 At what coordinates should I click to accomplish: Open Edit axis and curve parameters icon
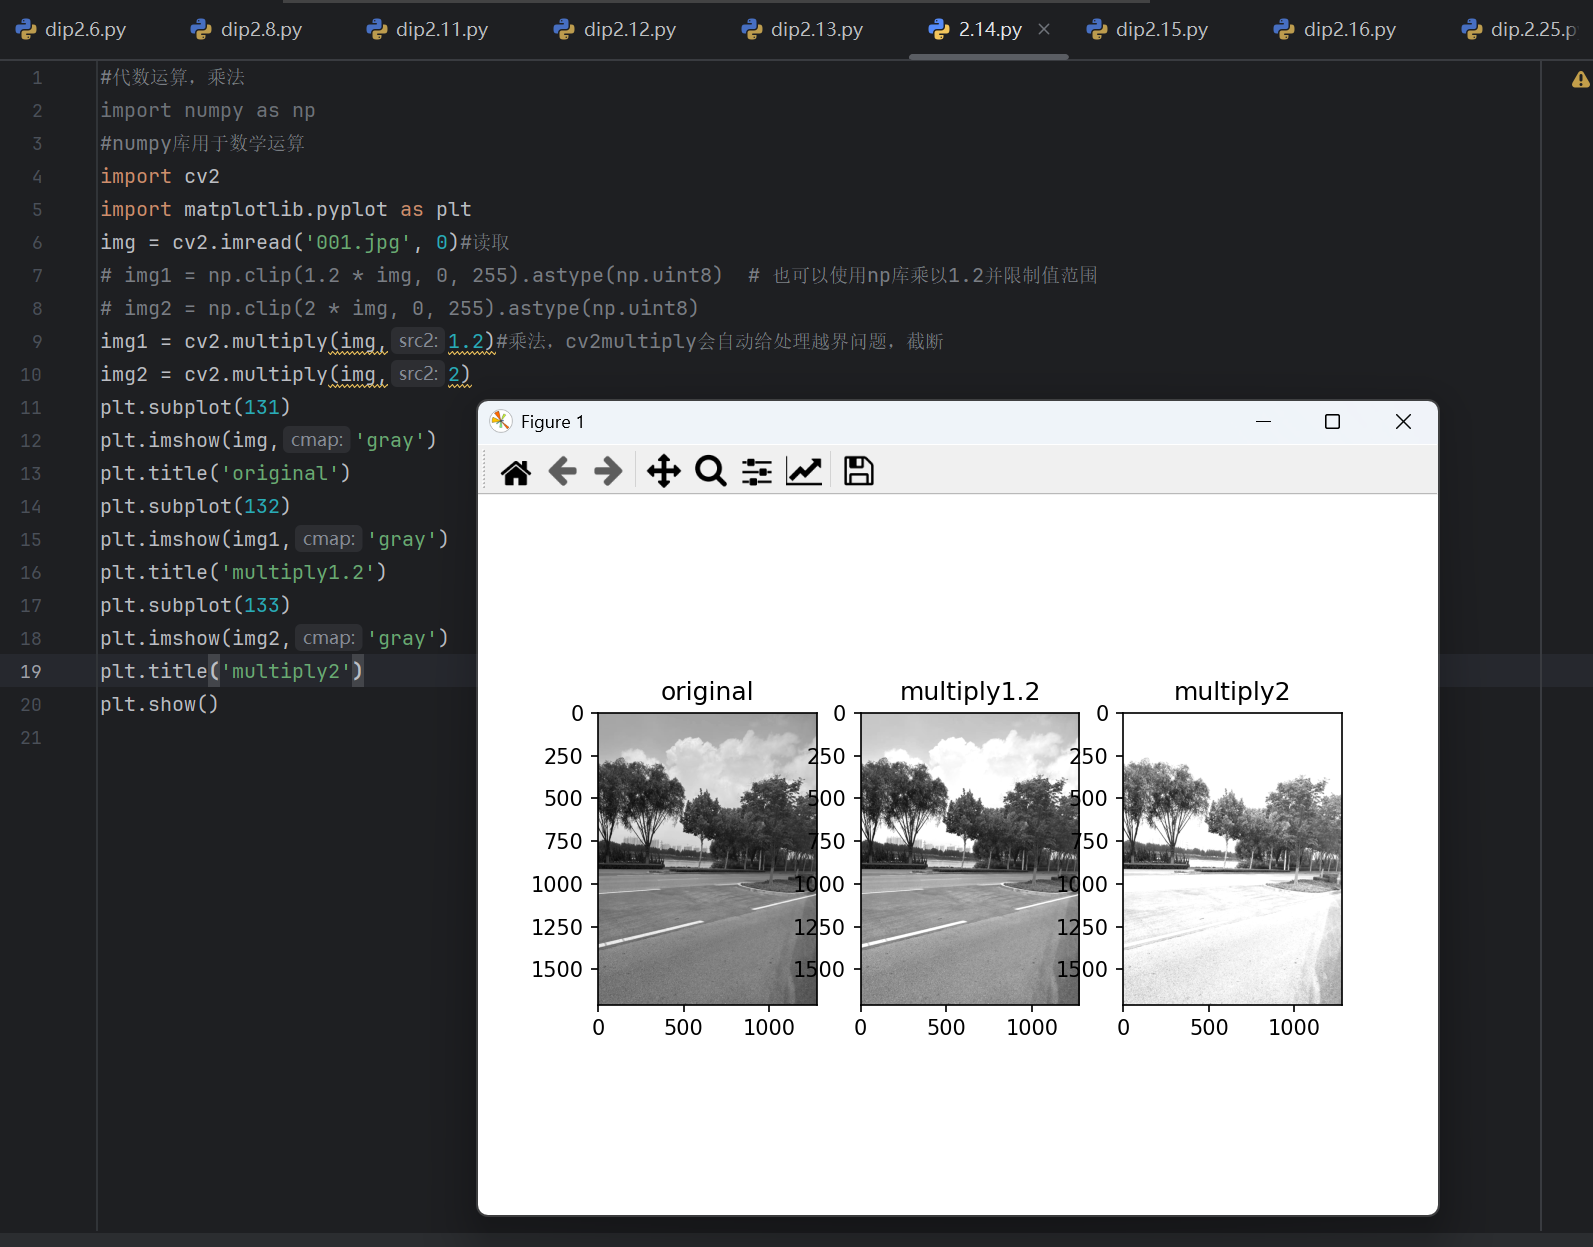point(804,471)
